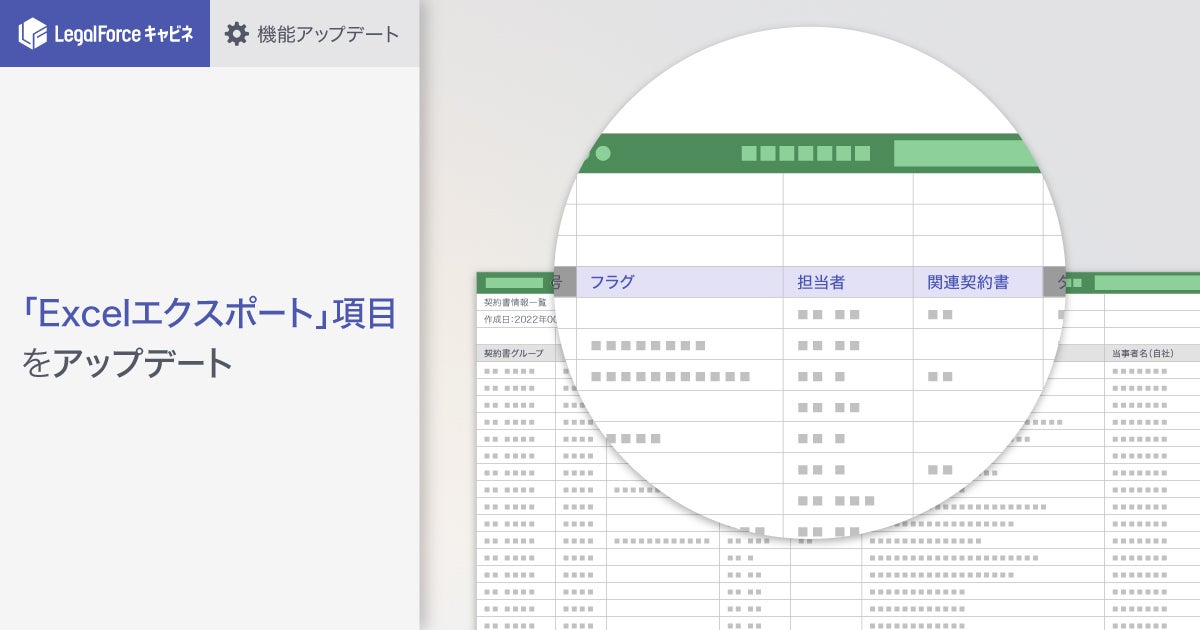Select the 担当者 column header
This screenshot has width=1200, height=630.
click(x=848, y=282)
